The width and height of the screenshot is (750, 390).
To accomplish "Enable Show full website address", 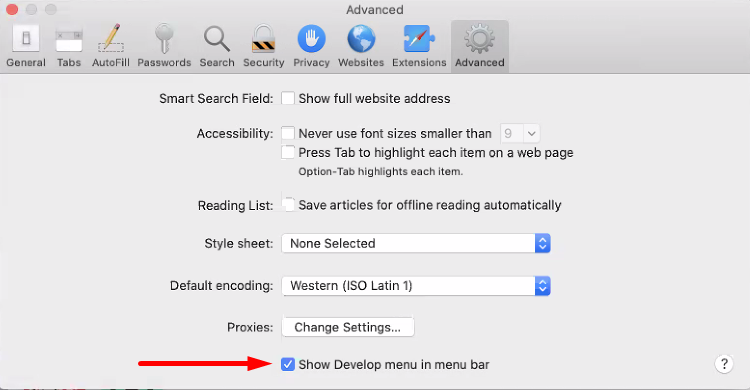I will [287, 98].
